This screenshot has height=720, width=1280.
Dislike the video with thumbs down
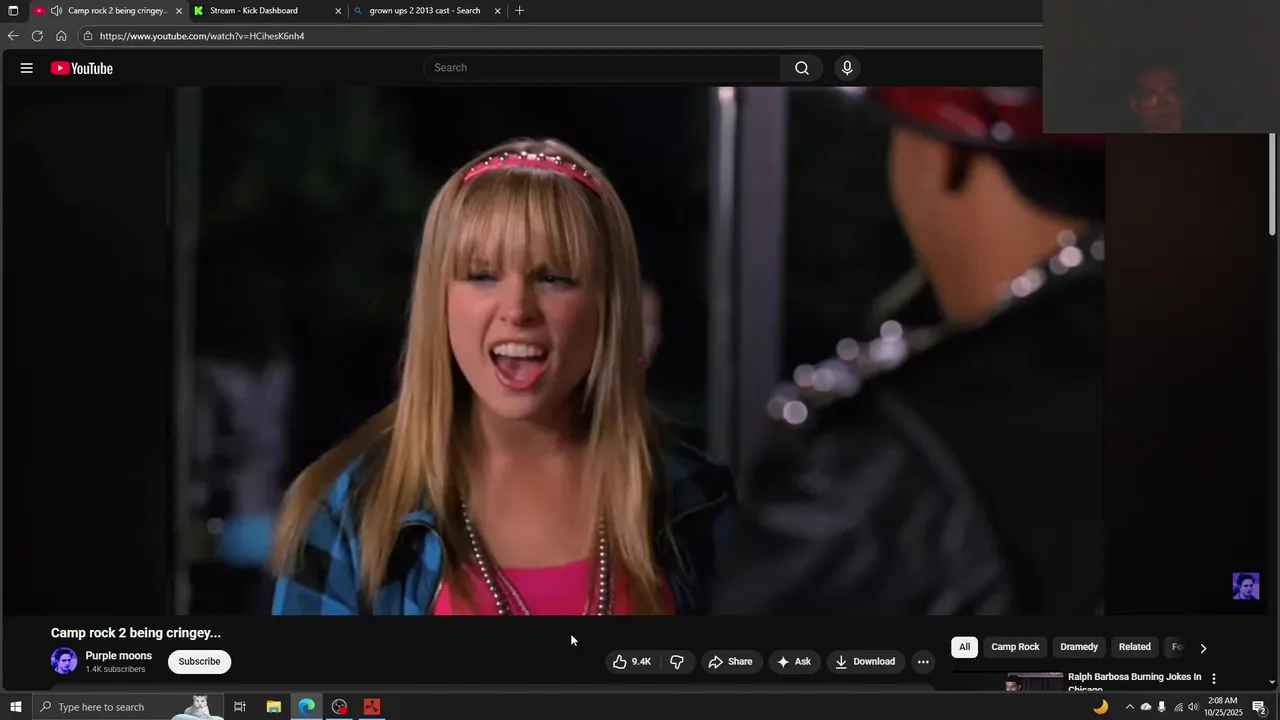[677, 661]
